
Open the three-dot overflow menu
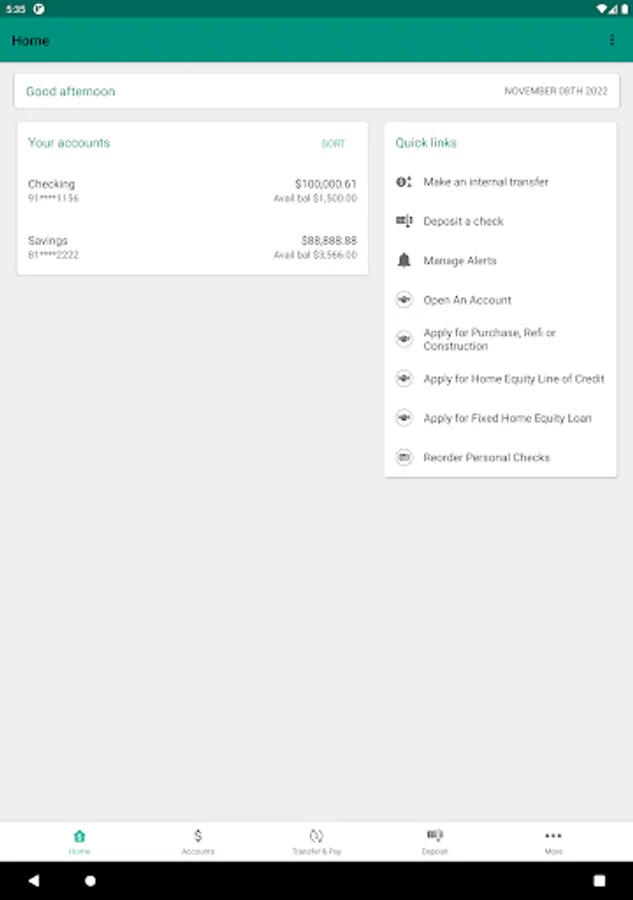[612, 41]
